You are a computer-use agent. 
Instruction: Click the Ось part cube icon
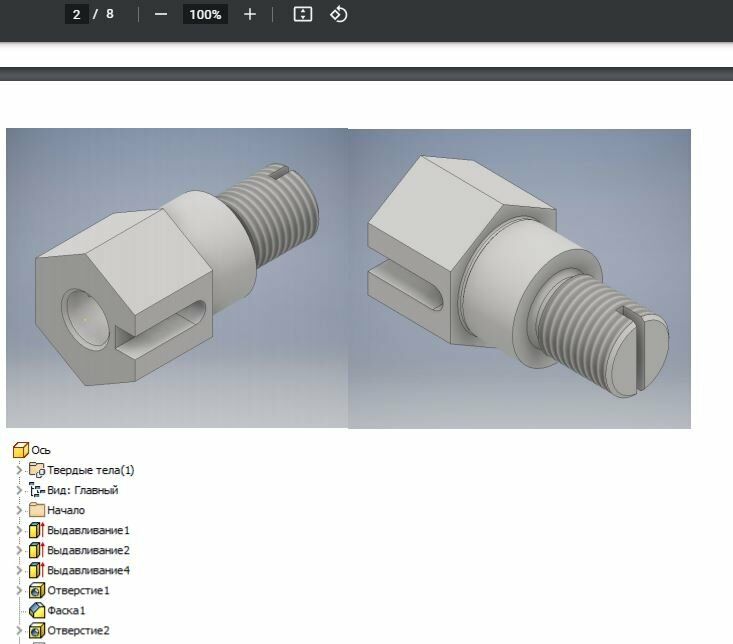coord(21,450)
